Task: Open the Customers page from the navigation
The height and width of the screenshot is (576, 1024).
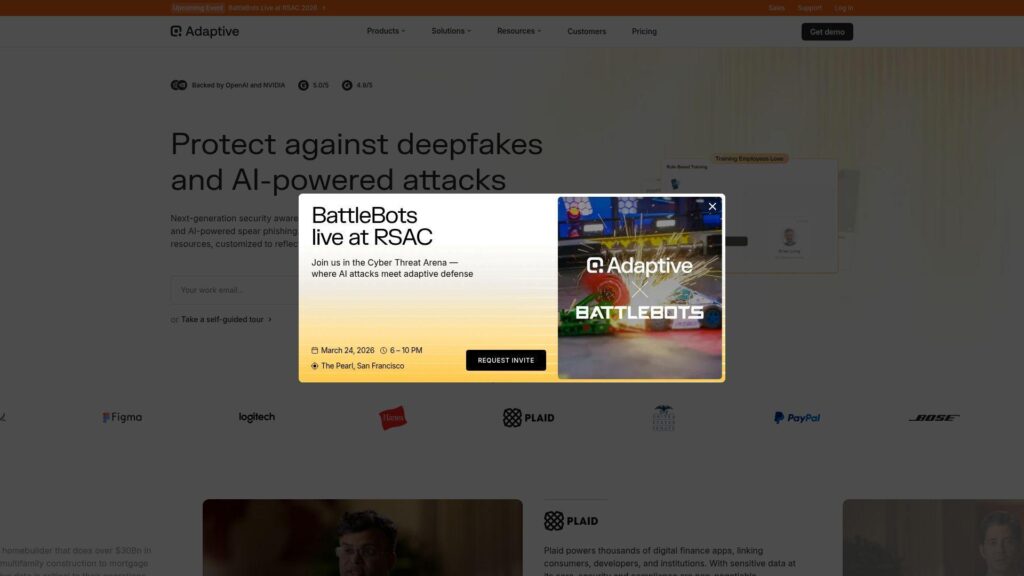Action: [x=586, y=31]
